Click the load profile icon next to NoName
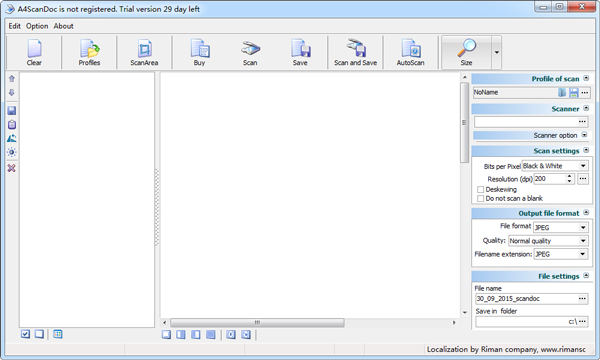This screenshot has height=360, width=600. coord(562,93)
